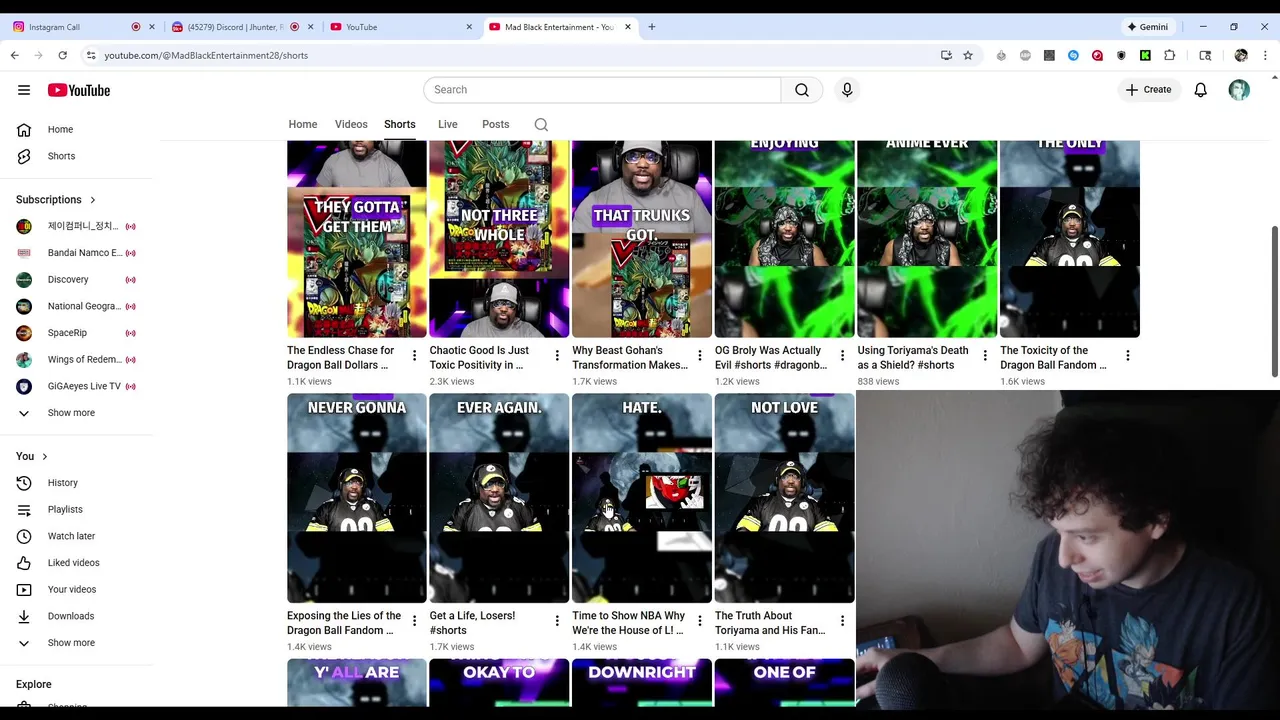Open options for 'The Endless Chase' short
Screen dimensions: 1280x720
414,356
